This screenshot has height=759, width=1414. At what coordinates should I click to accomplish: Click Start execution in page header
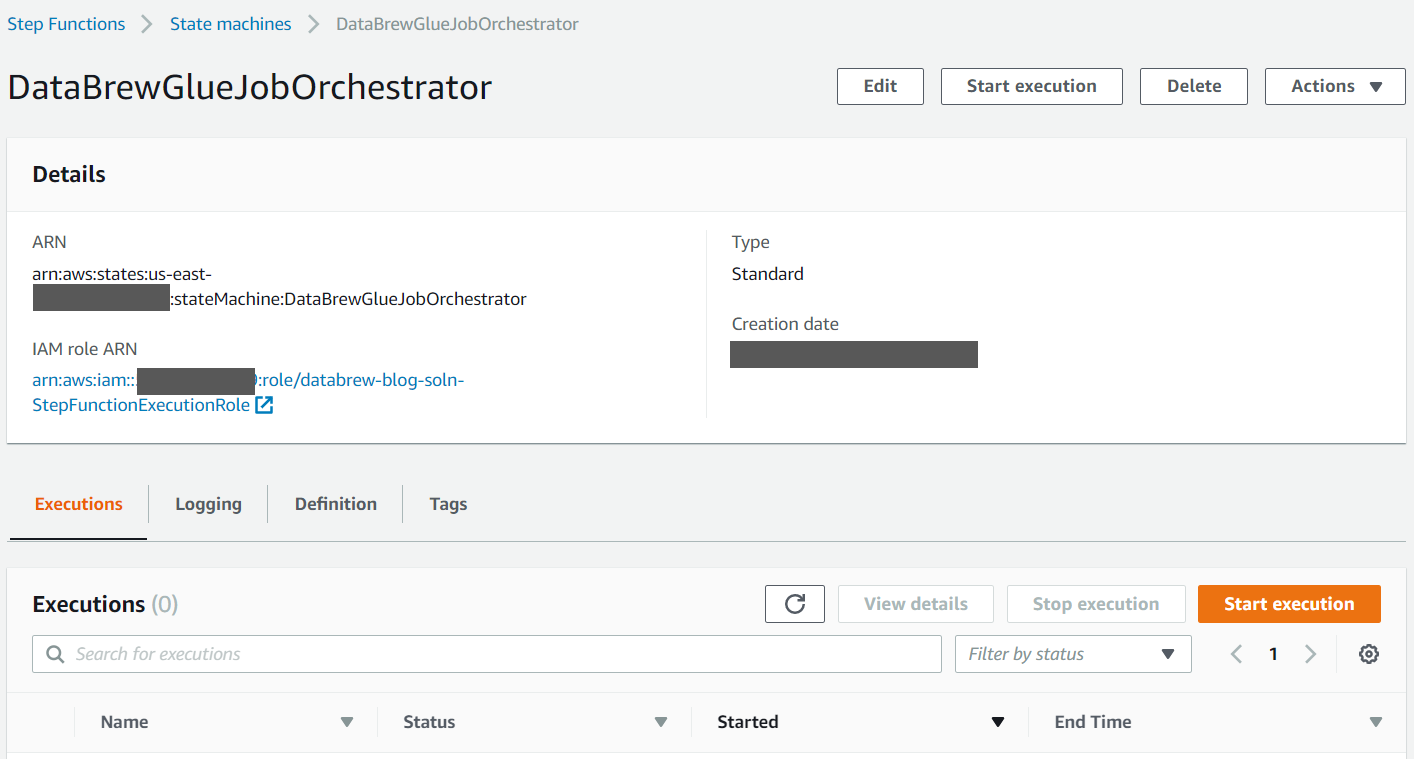pyautogui.click(x=1031, y=86)
